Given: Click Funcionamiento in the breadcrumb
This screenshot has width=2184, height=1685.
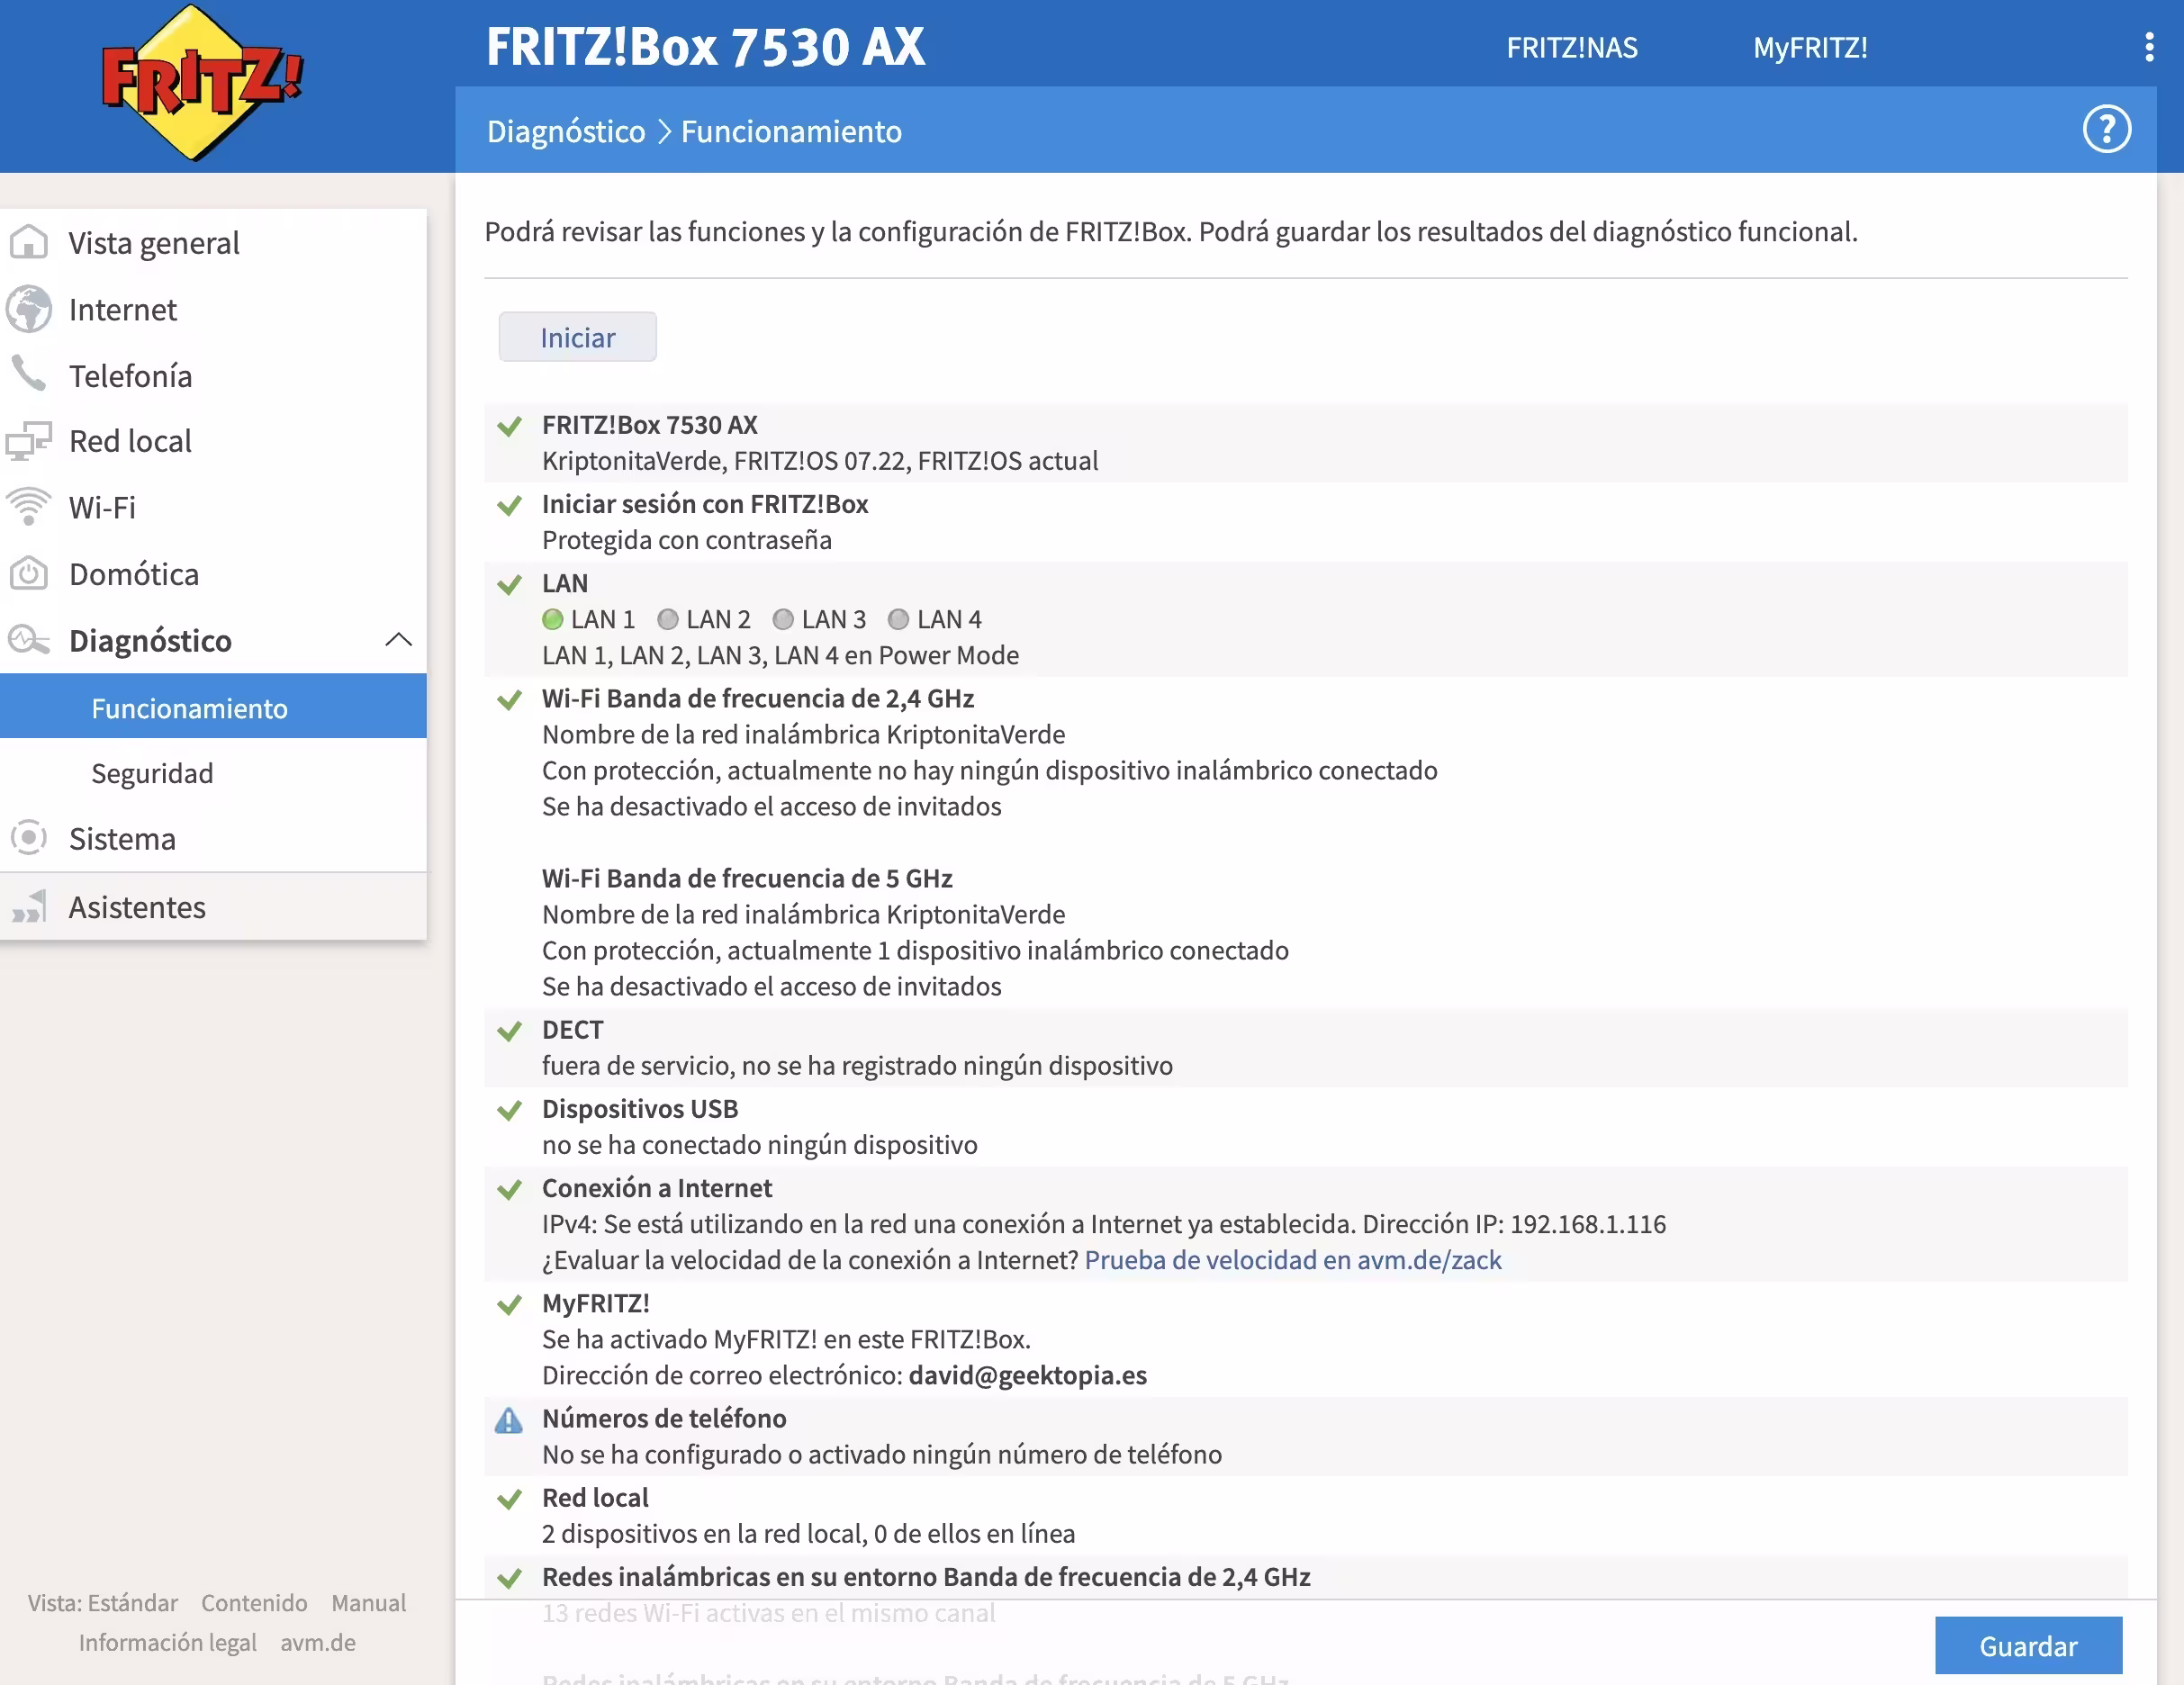Looking at the screenshot, I should point(791,131).
